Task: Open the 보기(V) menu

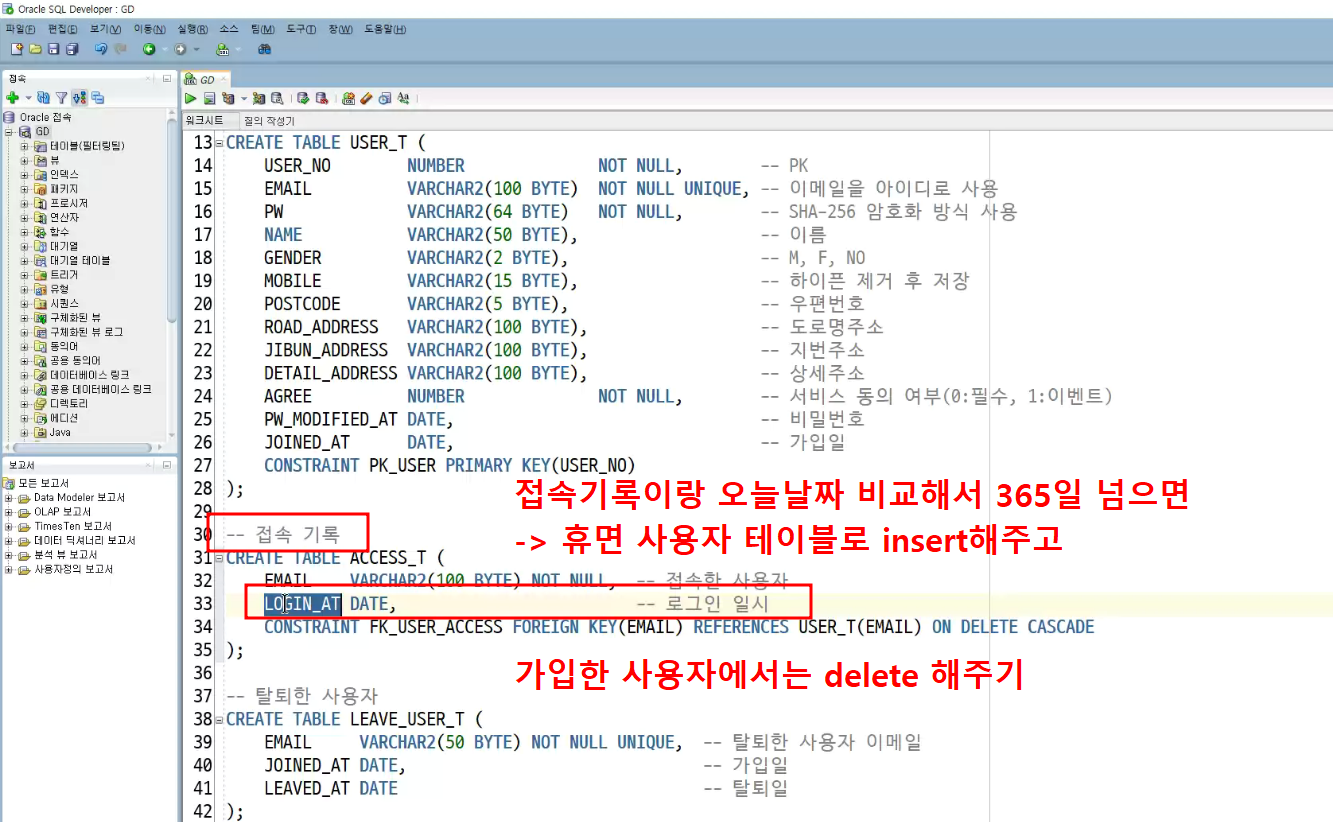Action: pyautogui.click(x=105, y=29)
